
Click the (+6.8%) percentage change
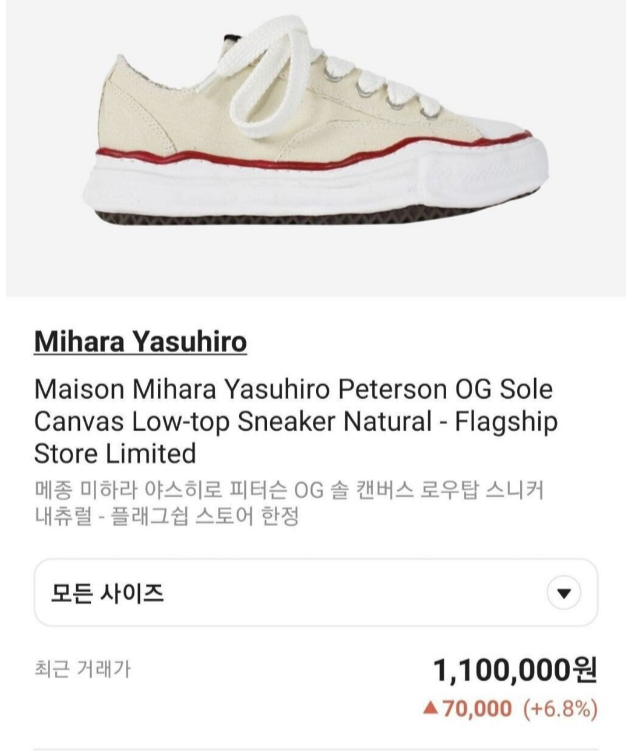coord(560,710)
